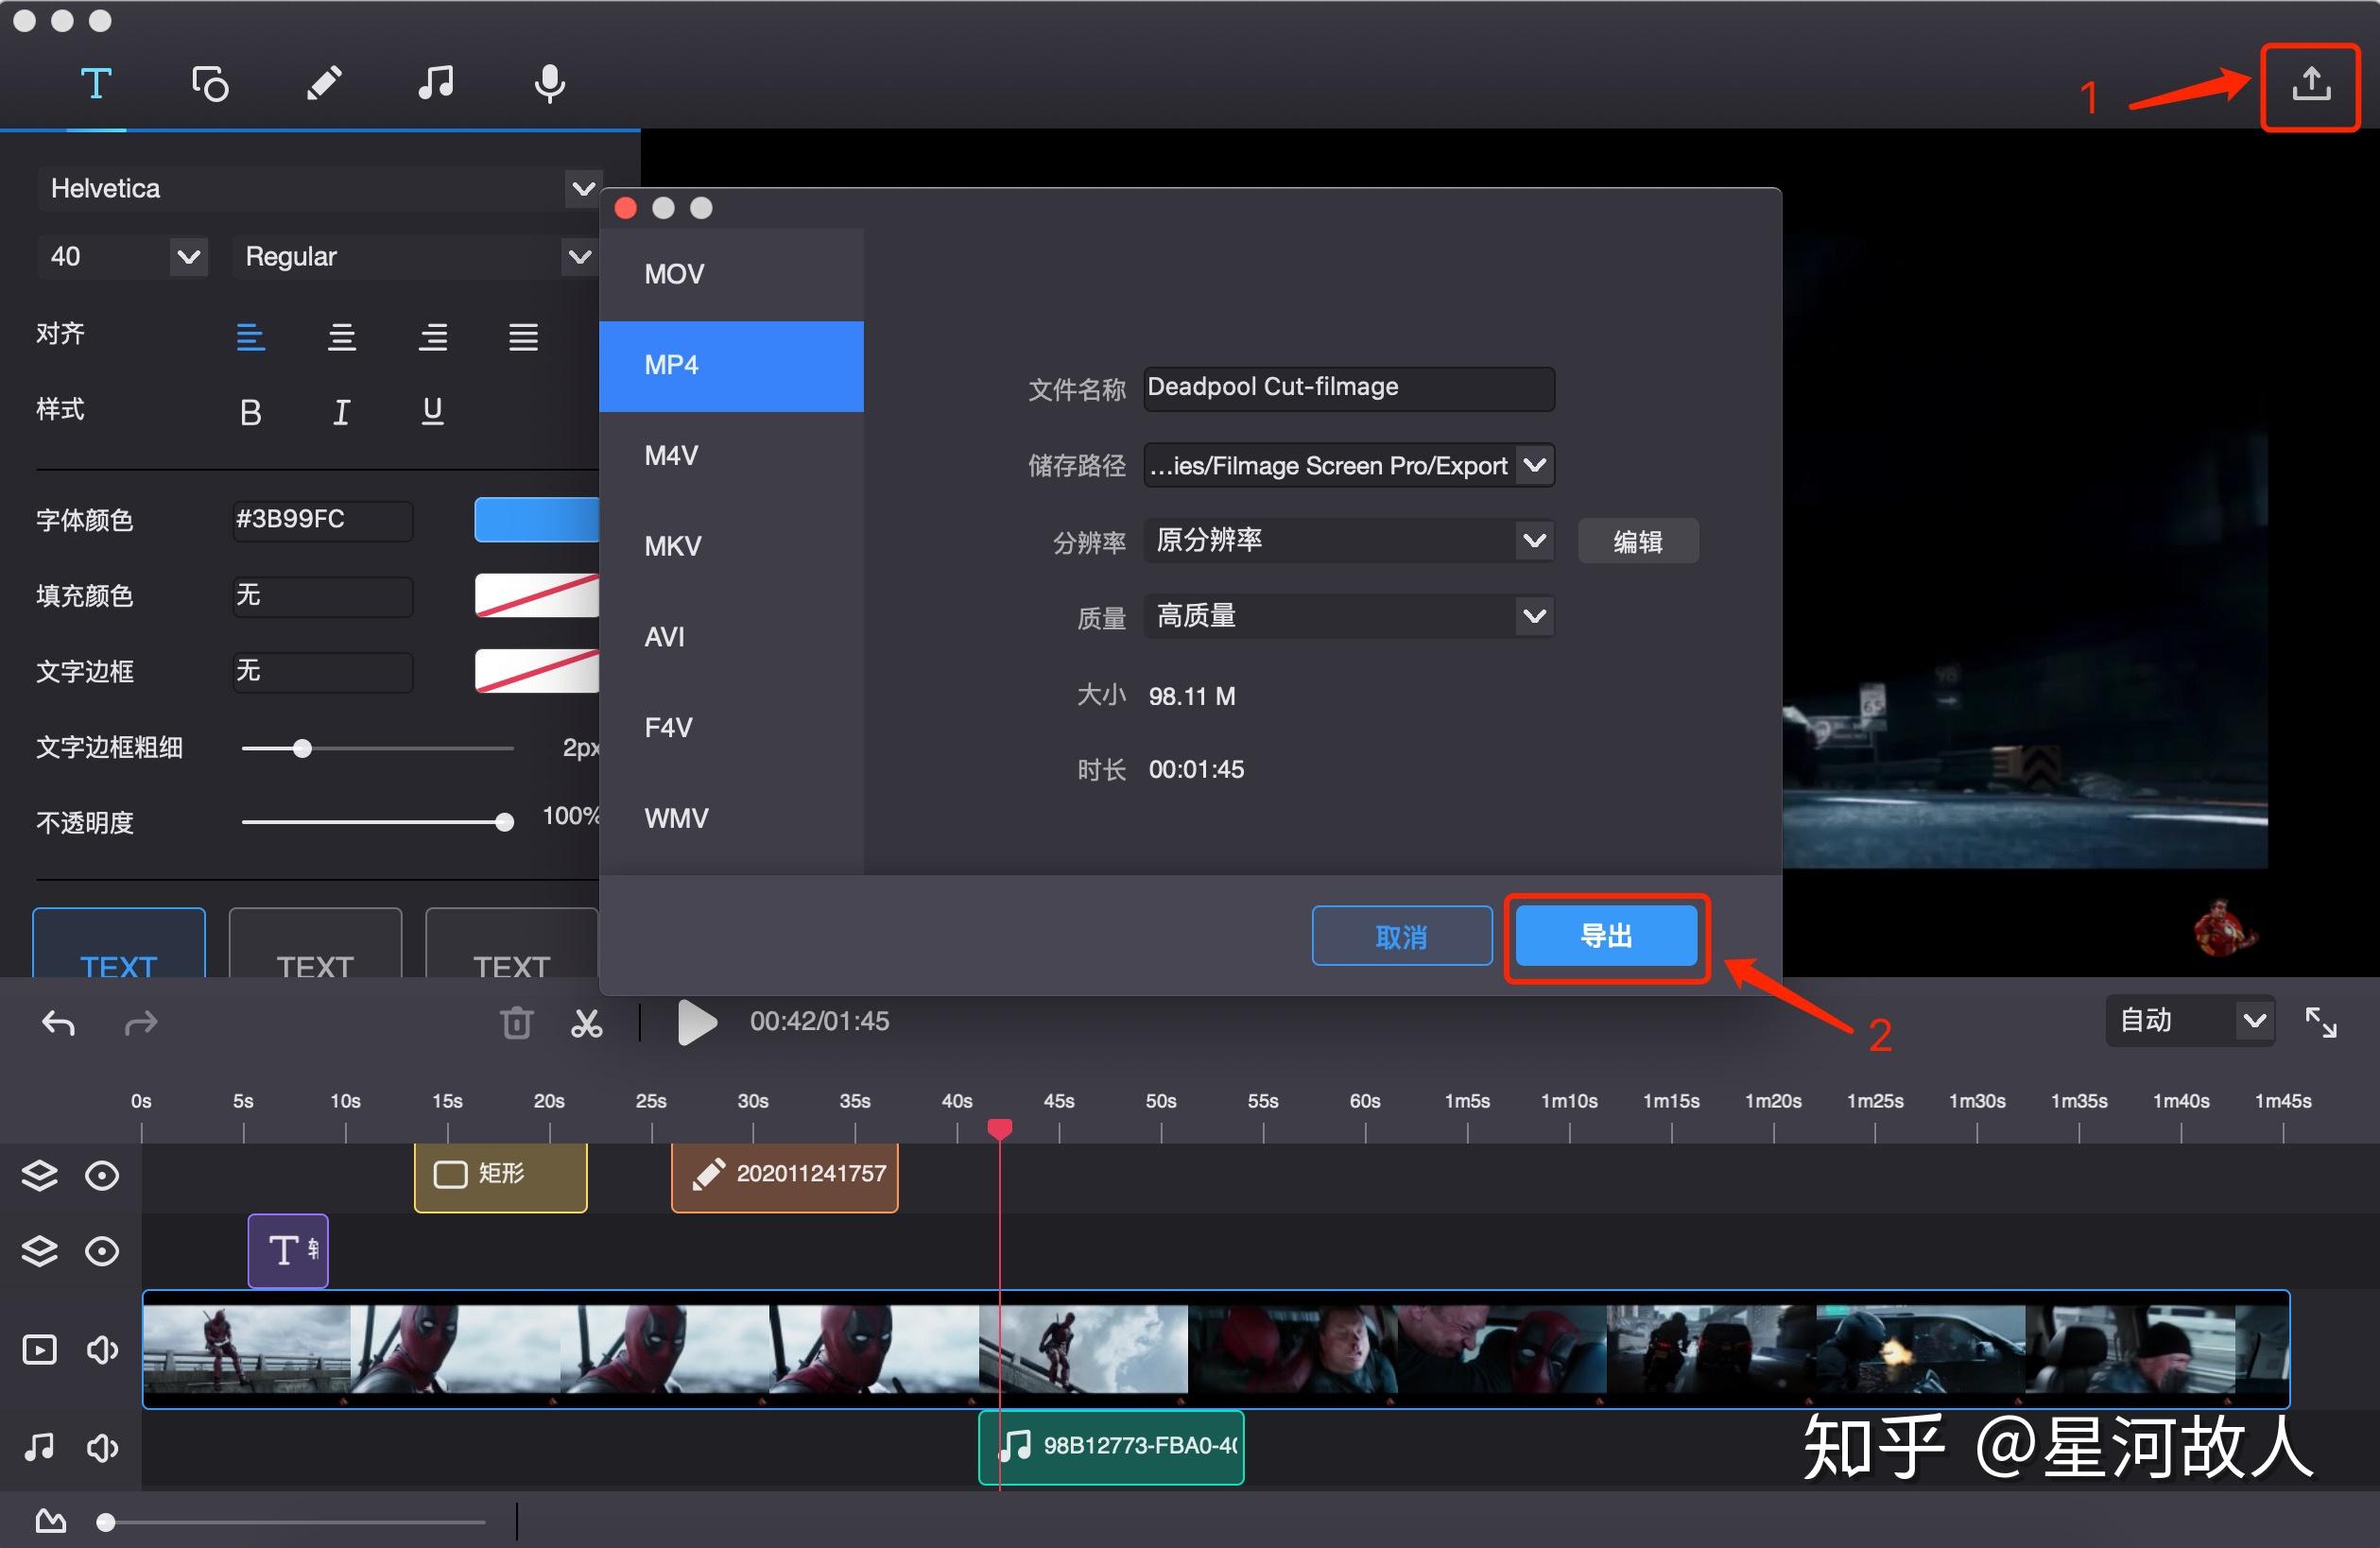Click the export share icon top right
2380x1548 pixels.
[2311, 85]
